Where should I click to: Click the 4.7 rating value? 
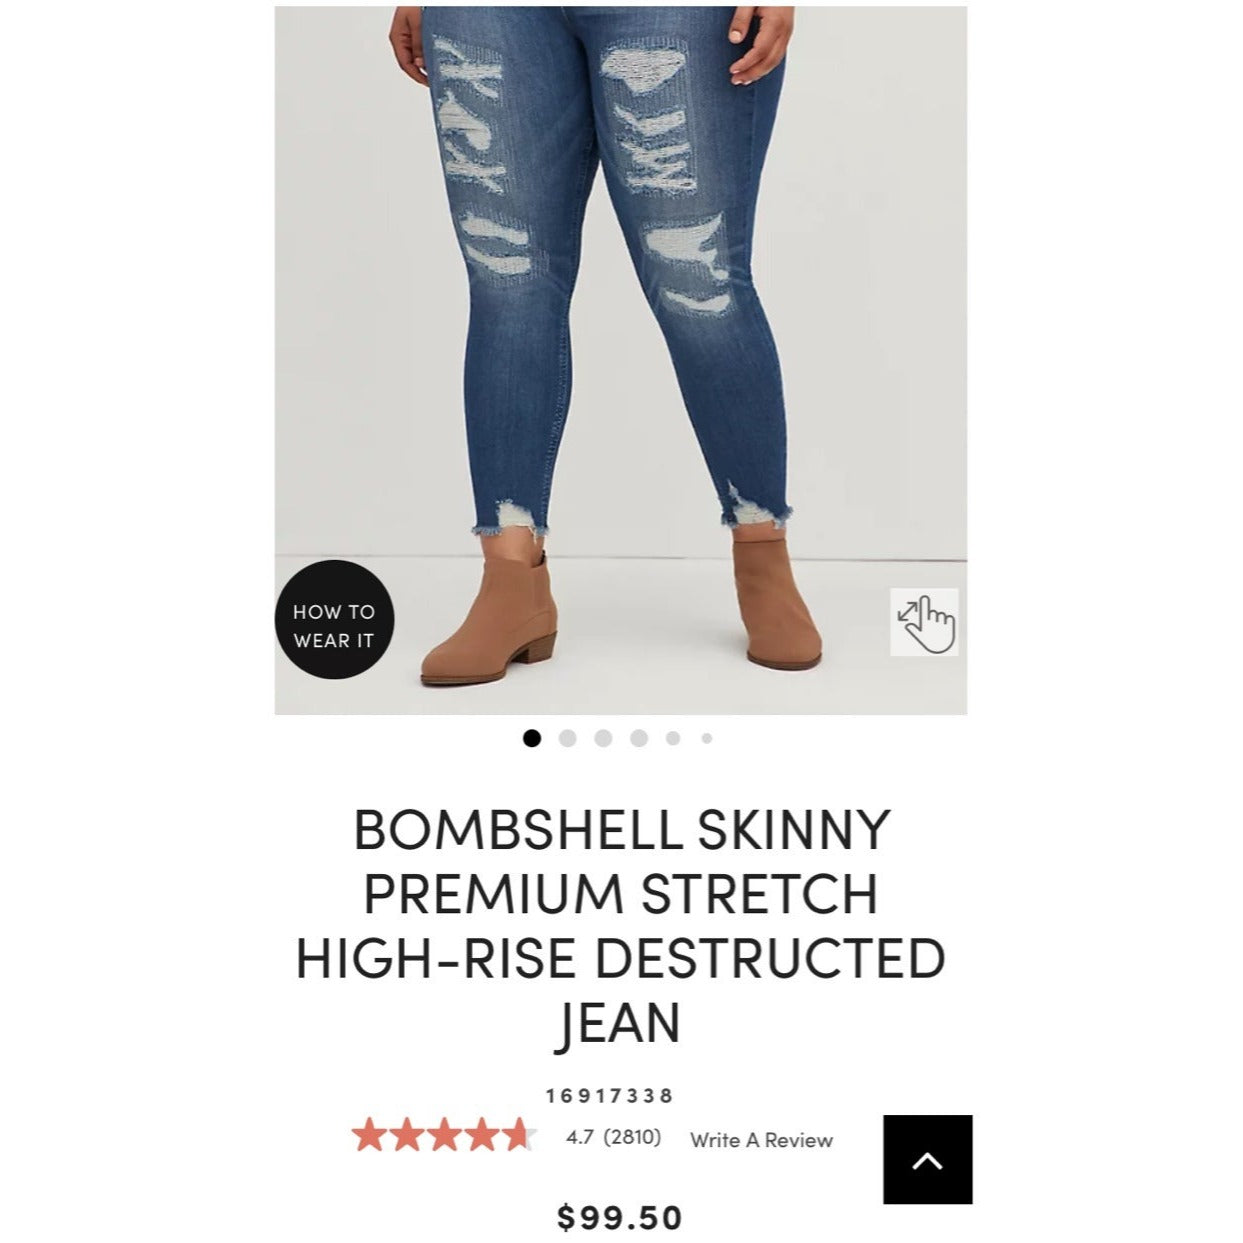point(580,1137)
